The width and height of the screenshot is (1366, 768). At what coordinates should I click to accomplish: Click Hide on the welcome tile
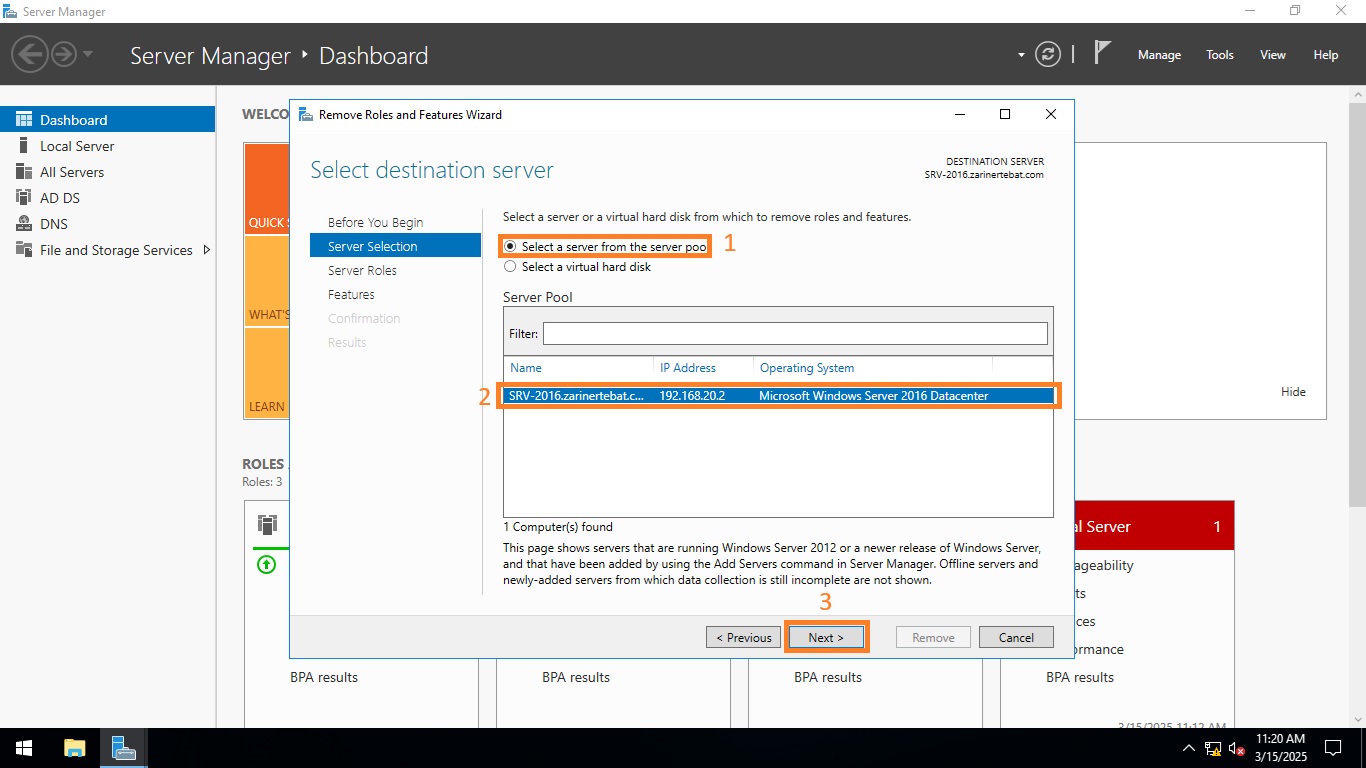point(1293,392)
